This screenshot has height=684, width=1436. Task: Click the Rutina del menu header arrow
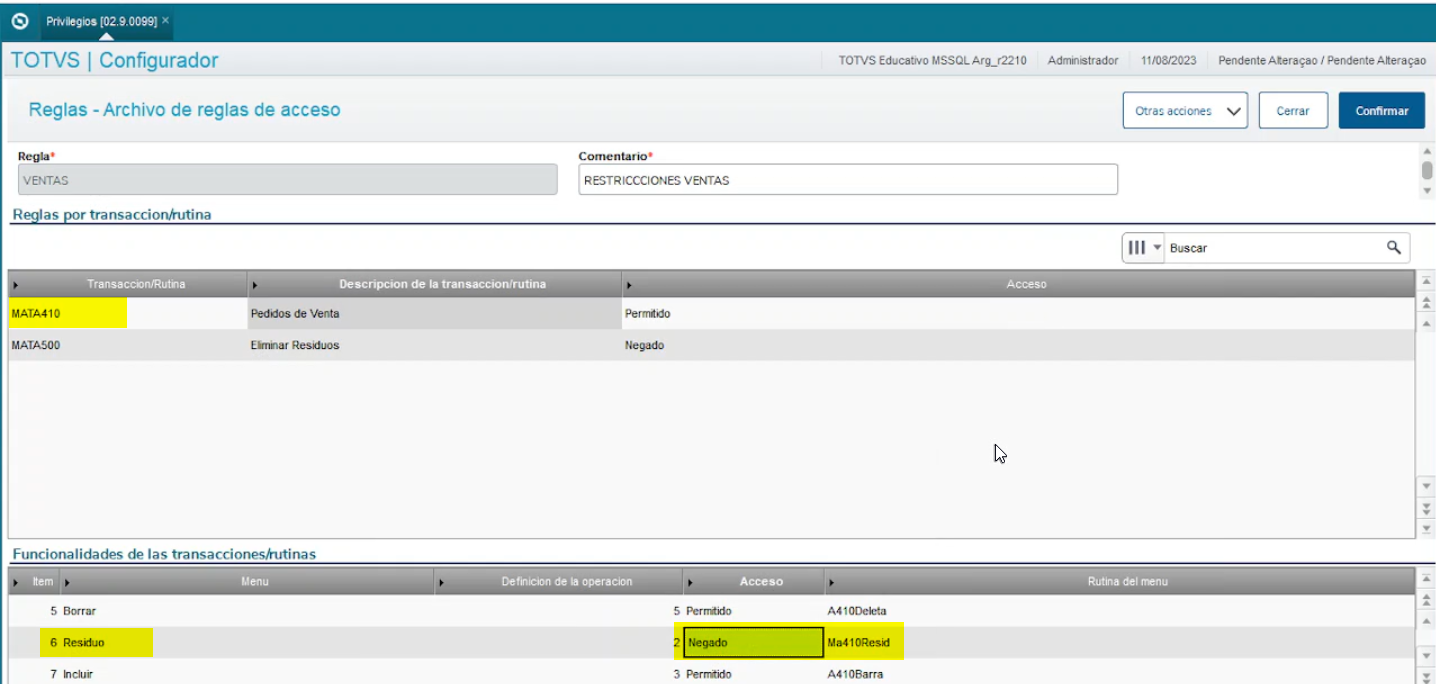coord(831,581)
